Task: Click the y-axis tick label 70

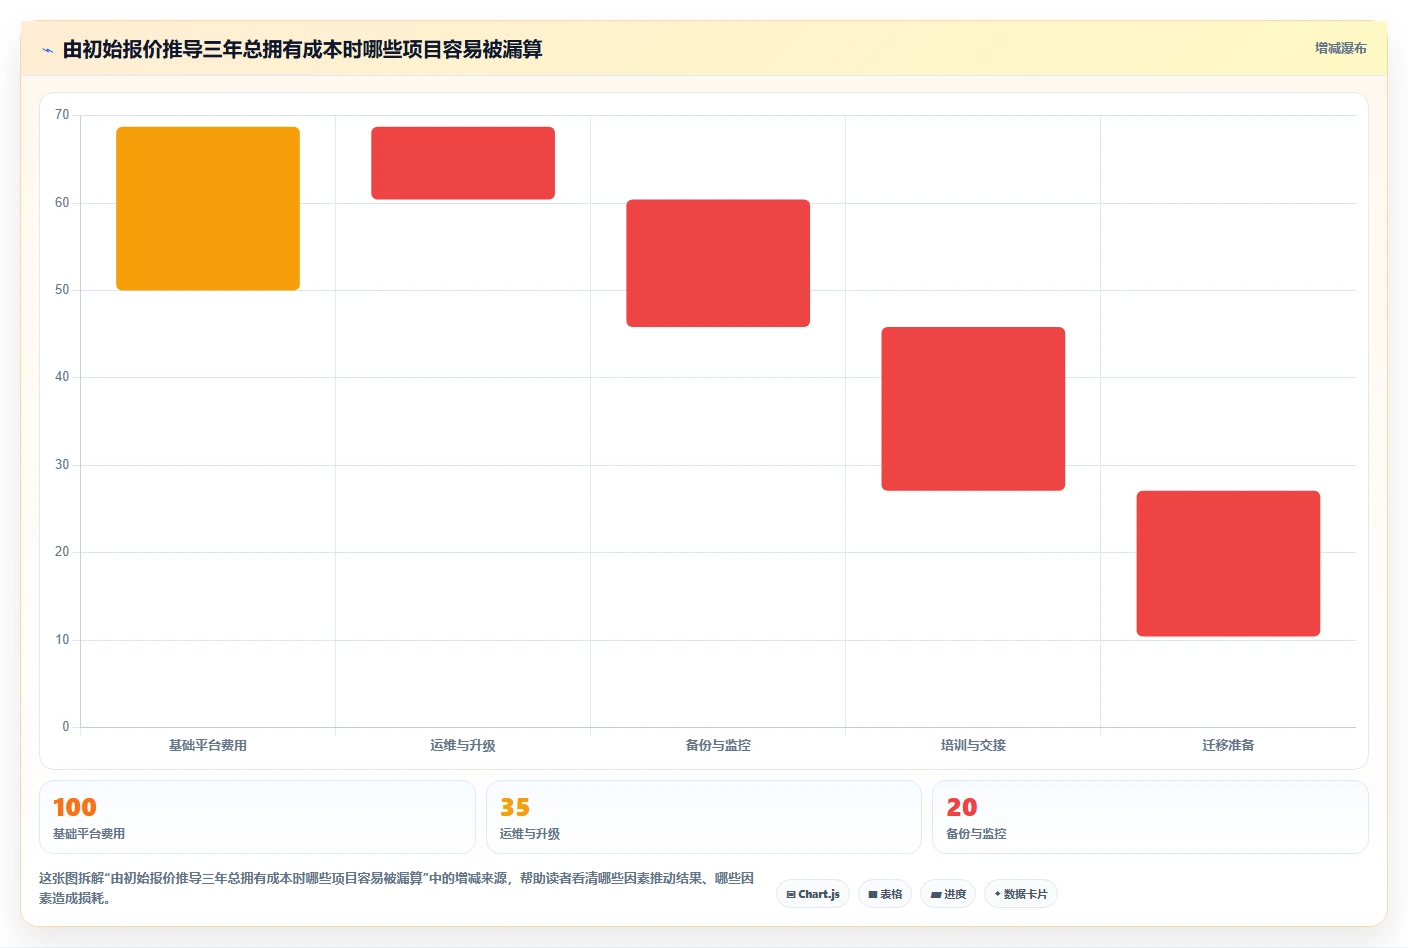Action: [x=62, y=115]
